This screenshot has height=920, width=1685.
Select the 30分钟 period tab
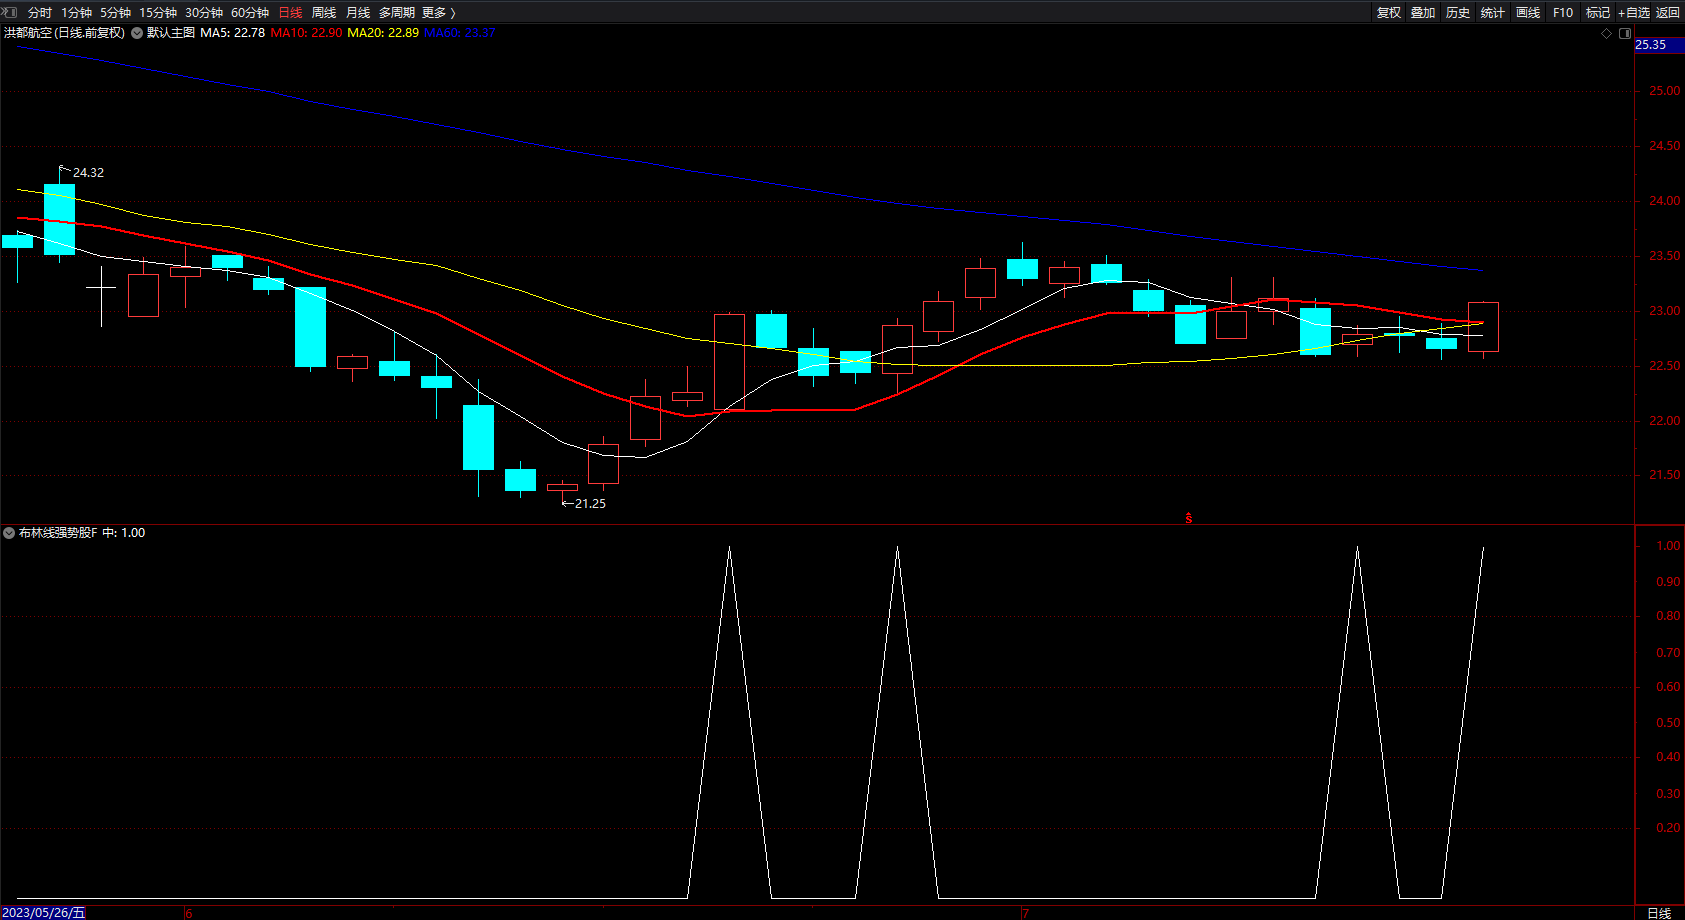point(204,13)
